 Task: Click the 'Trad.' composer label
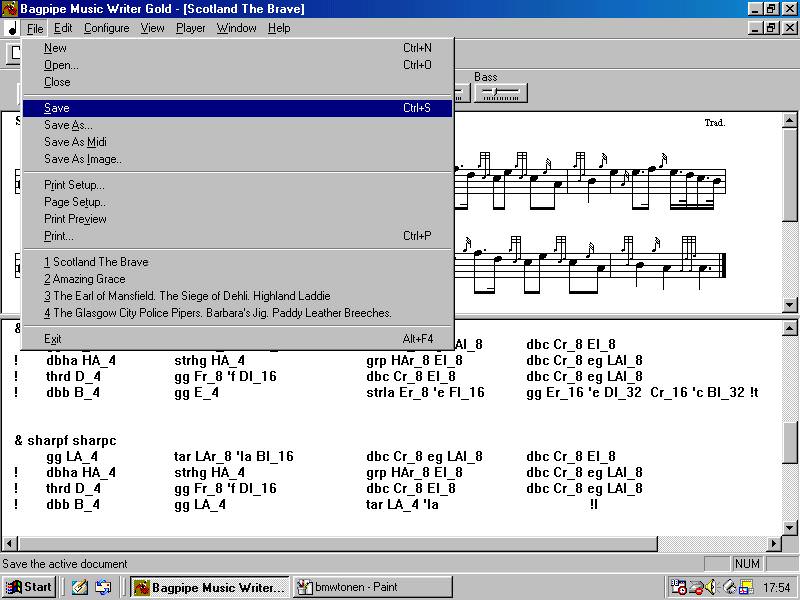(714, 123)
